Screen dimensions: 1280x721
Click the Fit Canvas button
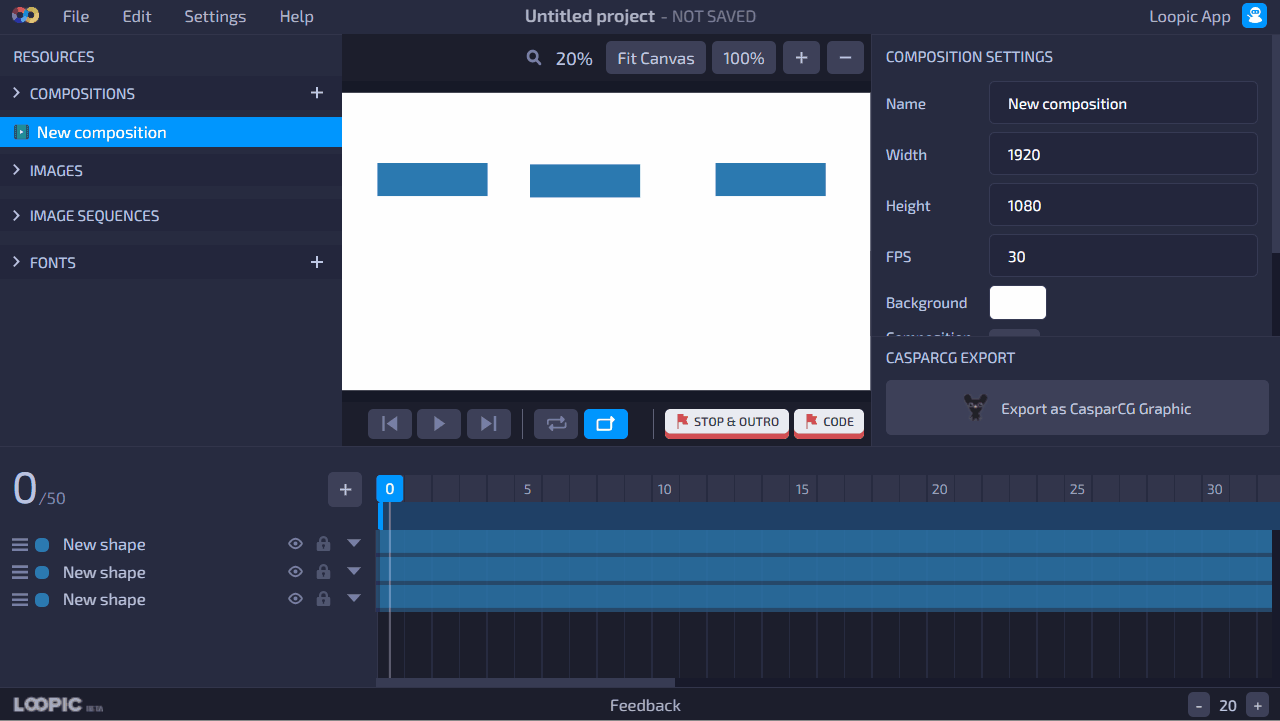(656, 58)
